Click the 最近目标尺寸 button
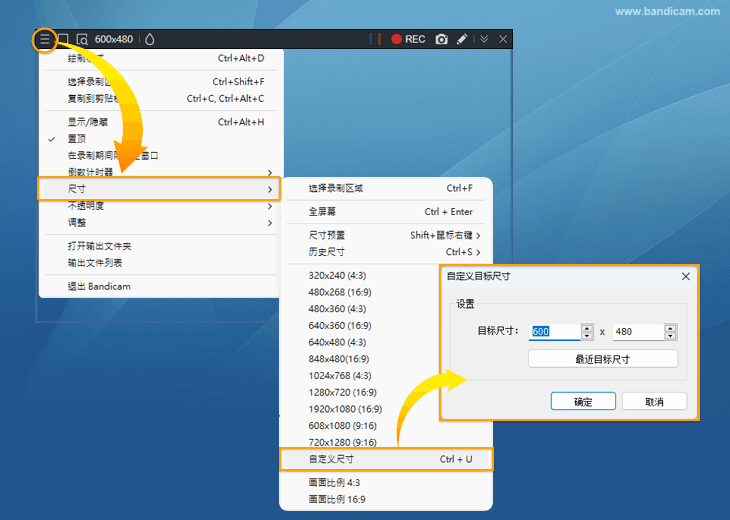Image resolution: width=730 pixels, height=520 pixels. coord(603,359)
